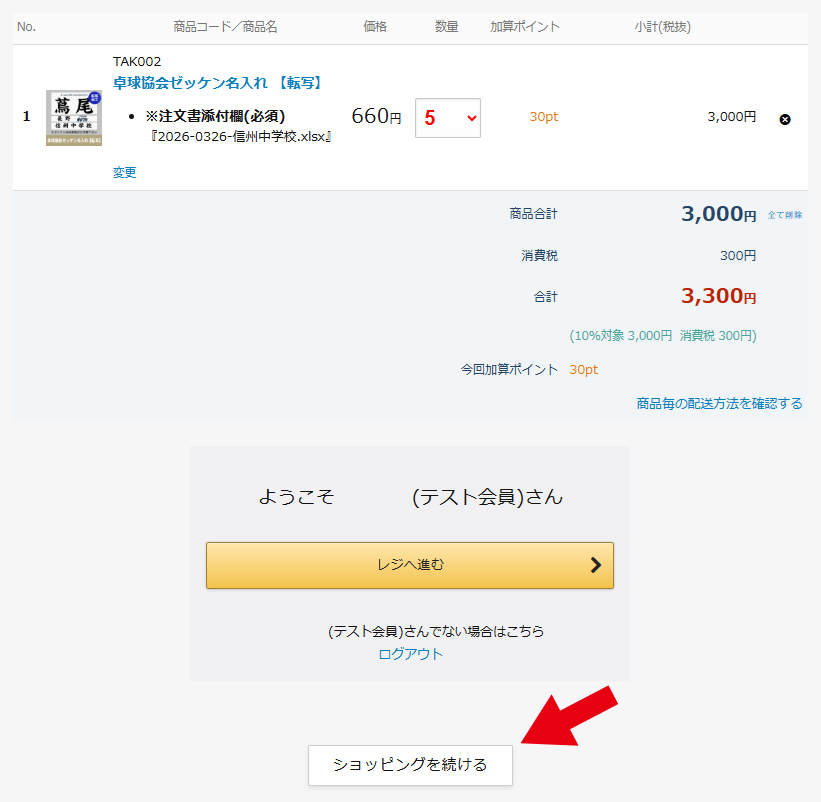
Task: Proceed to checkout via the レジへ進む label
Action: coord(410,565)
